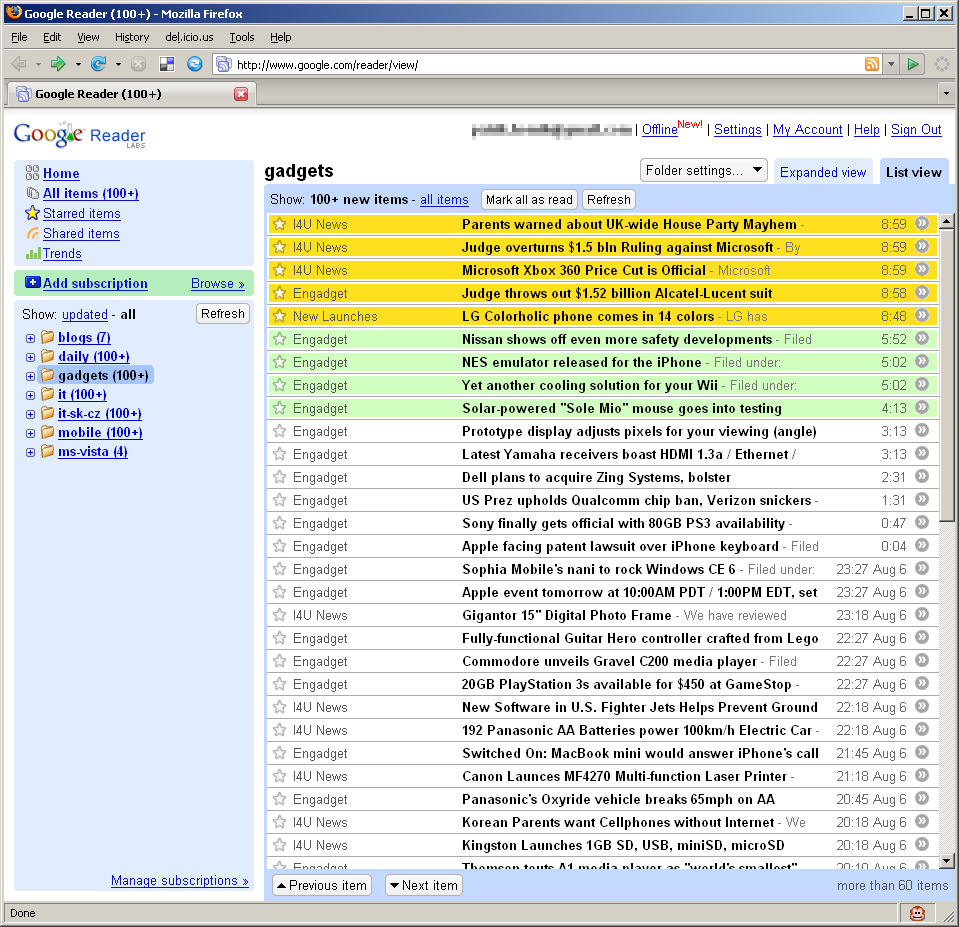
Task: Switch to Expanded view tab
Action: pyautogui.click(x=823, y=172)
